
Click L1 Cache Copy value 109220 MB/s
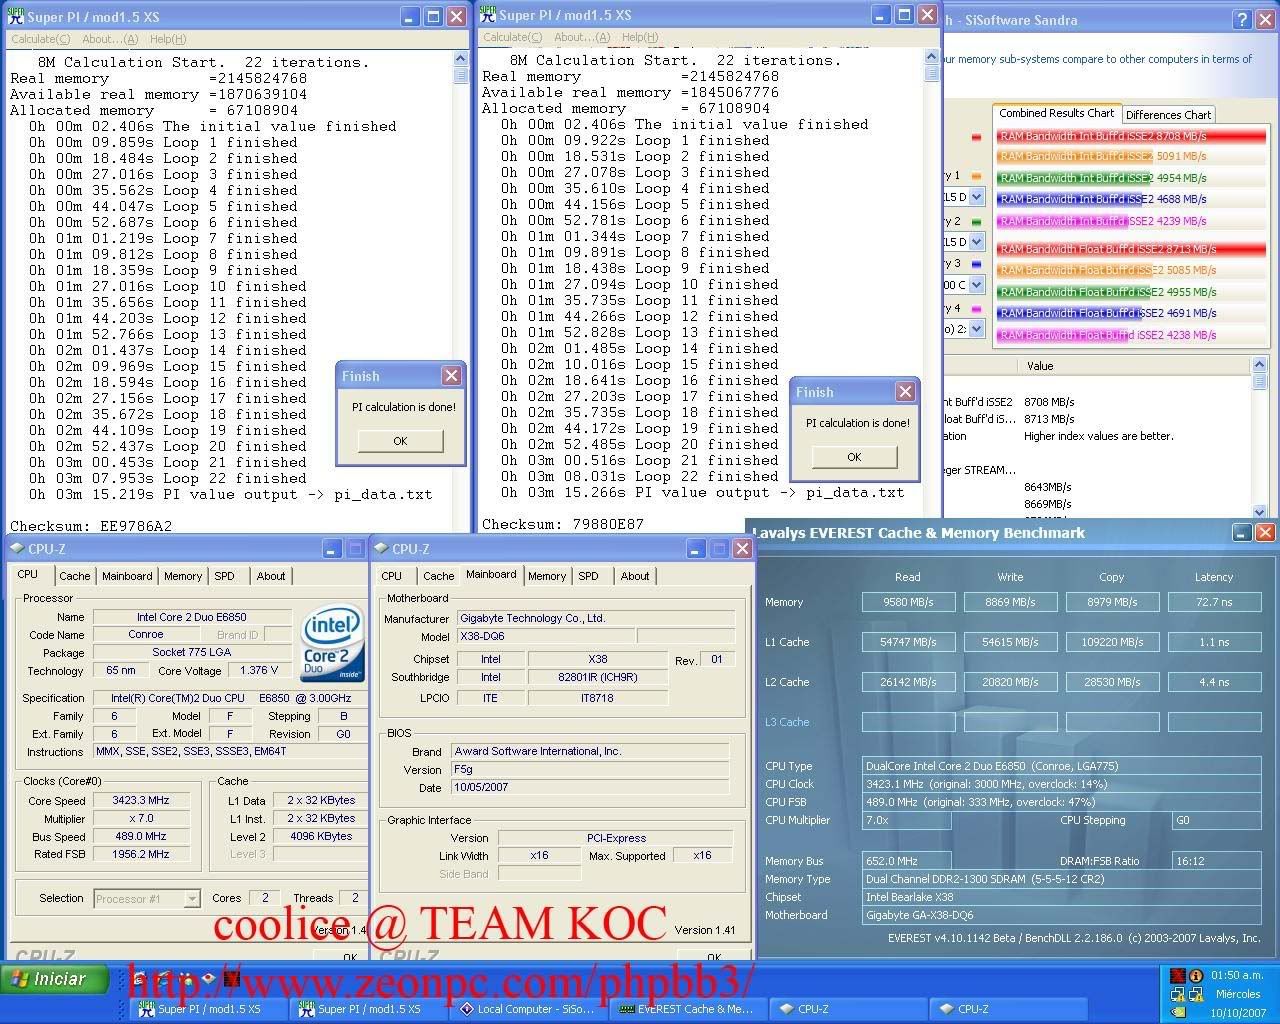tap(1112, 642)
